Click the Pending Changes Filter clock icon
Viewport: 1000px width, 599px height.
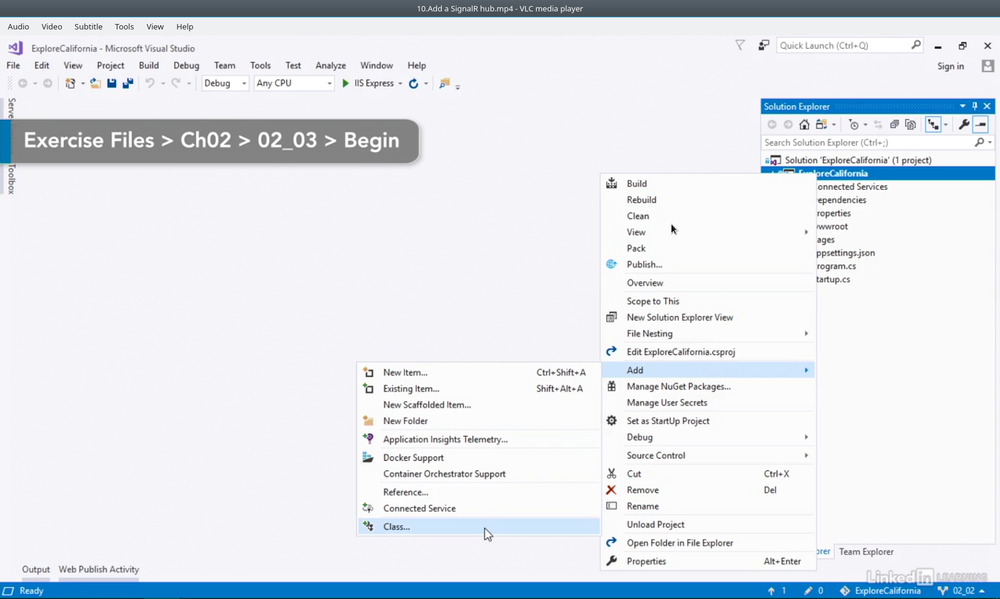tap(854, 124)
